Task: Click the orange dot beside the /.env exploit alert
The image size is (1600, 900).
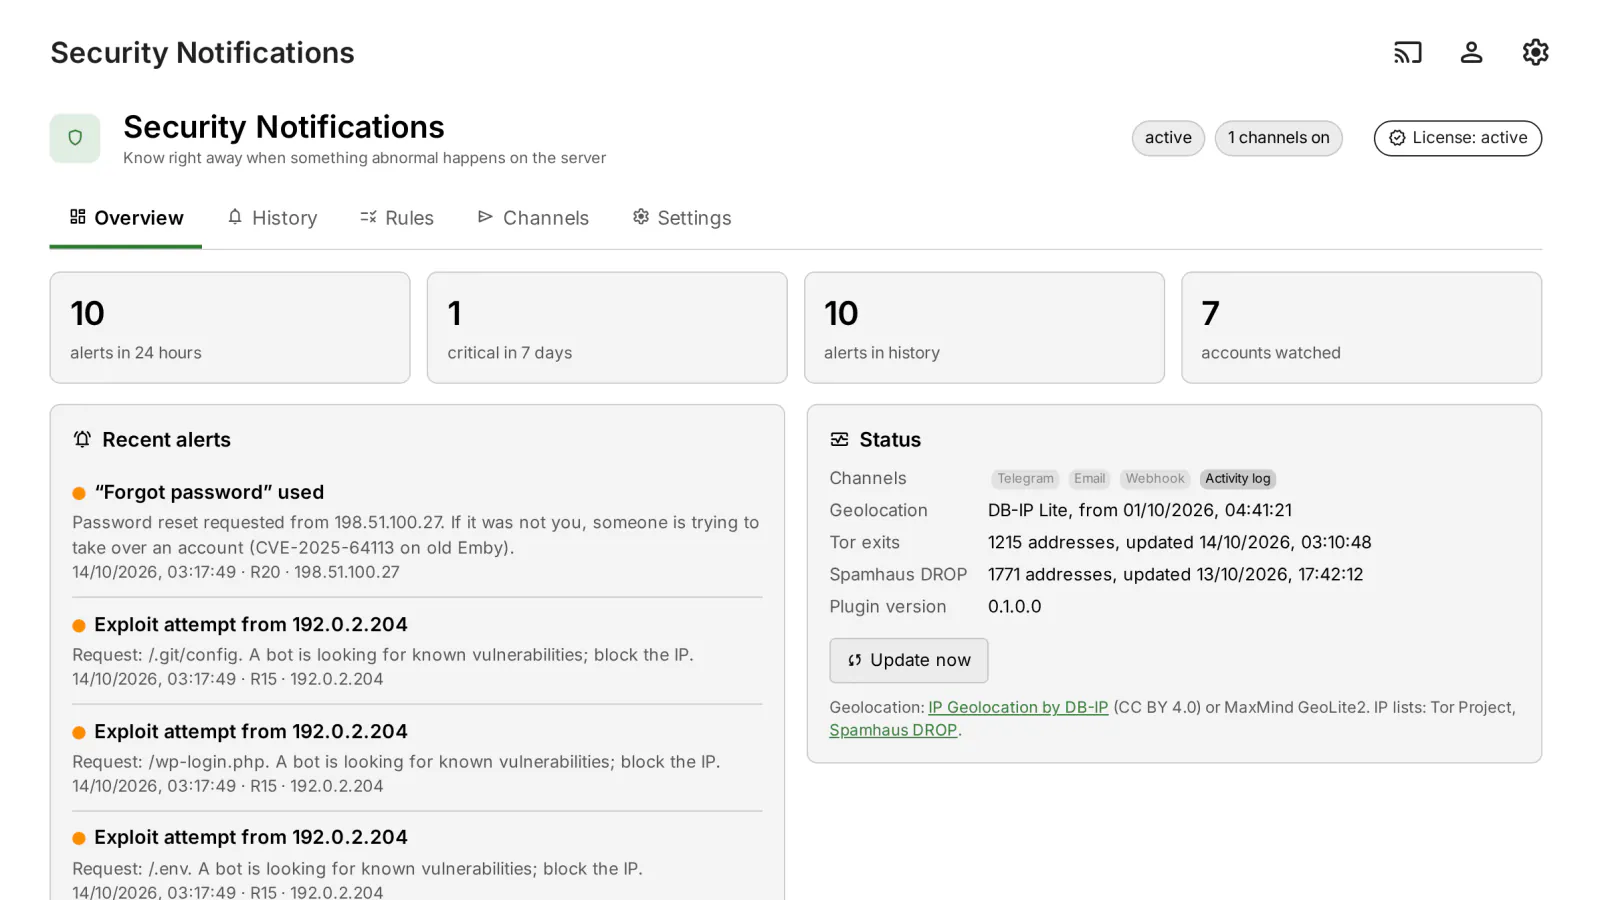Action: [x=78, y=839]
